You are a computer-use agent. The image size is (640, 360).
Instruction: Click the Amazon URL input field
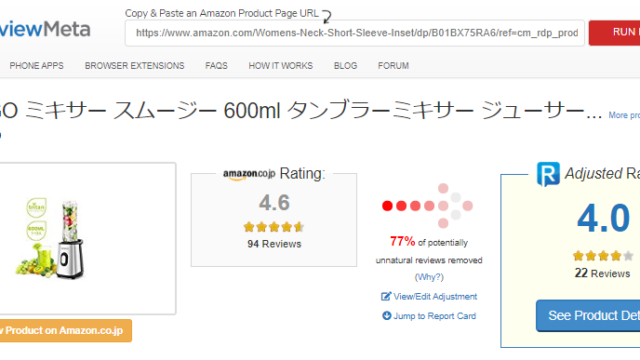[355, 33]
